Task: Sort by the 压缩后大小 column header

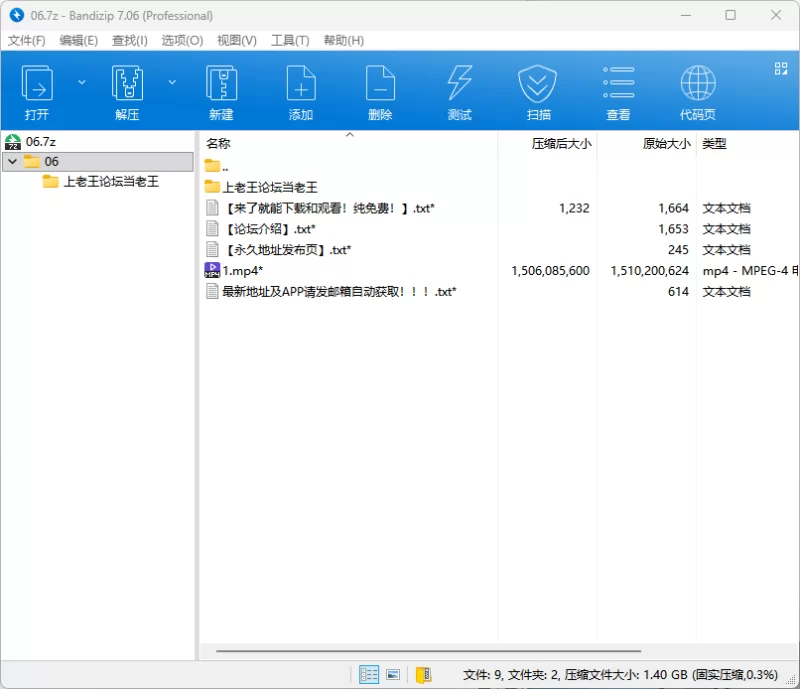Action: point(560,144)
